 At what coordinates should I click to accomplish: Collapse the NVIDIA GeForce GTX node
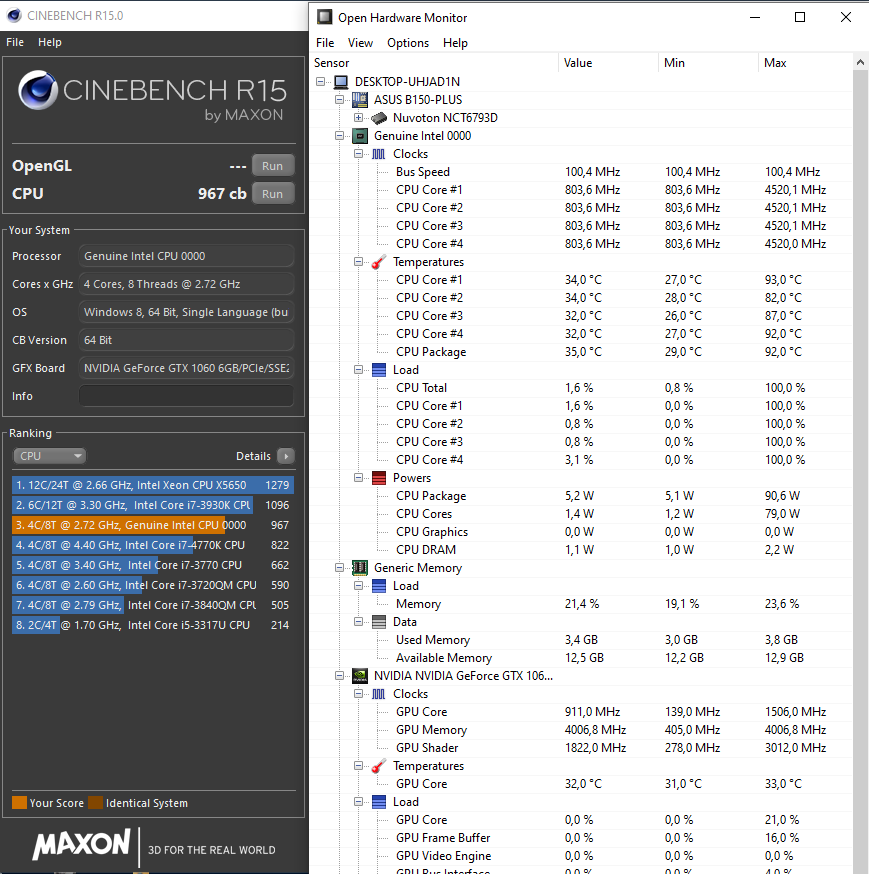[339, 676]
